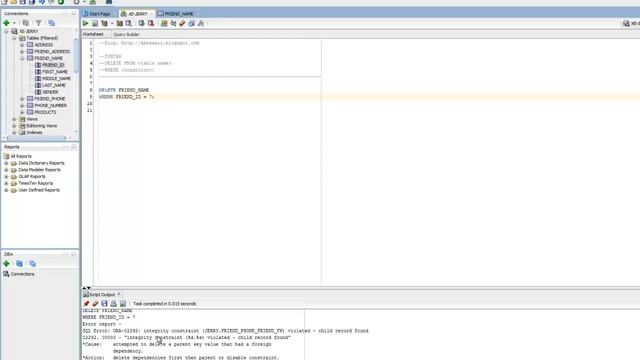Screen dimensions: 640x360
Task: Collapse the XE-JERRY connection node
Action: (6, 31)
